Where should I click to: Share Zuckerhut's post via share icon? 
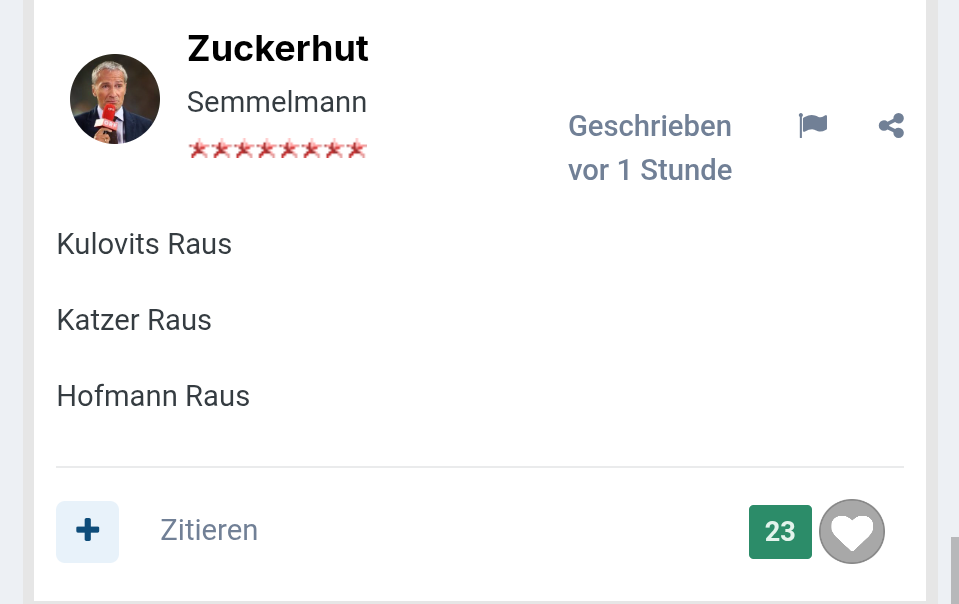click(891, 126)
